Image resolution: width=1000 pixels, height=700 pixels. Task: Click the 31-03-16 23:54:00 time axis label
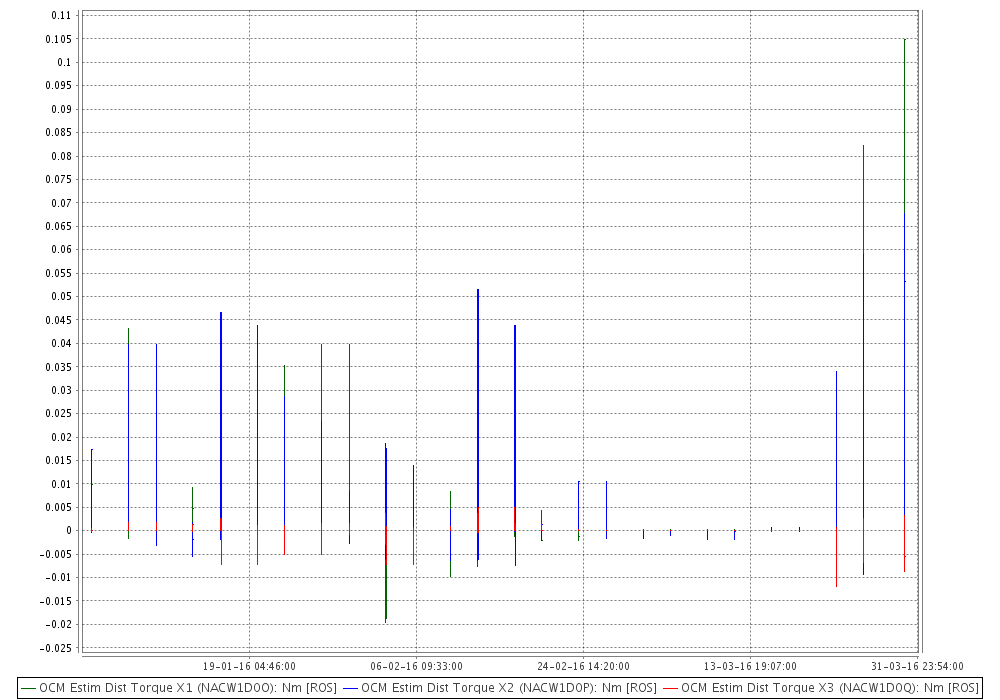coord(917,666)
